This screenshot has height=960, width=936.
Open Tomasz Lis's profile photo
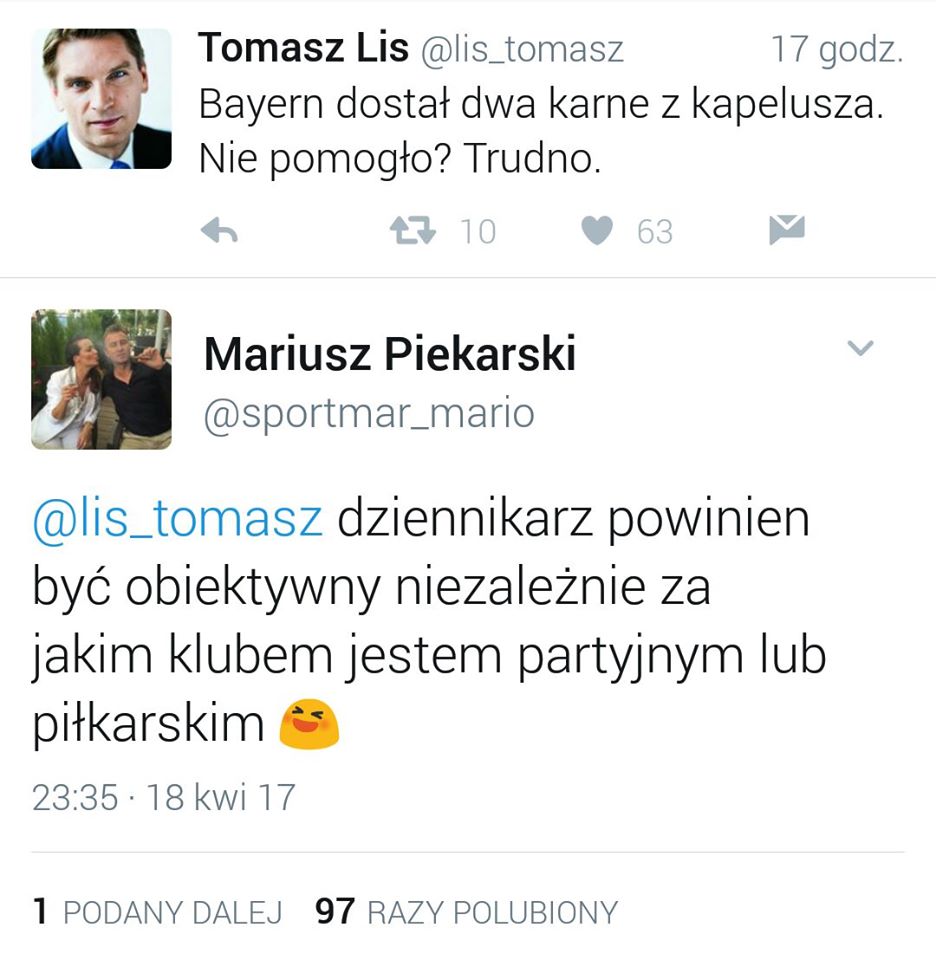(x=102, y=98)
